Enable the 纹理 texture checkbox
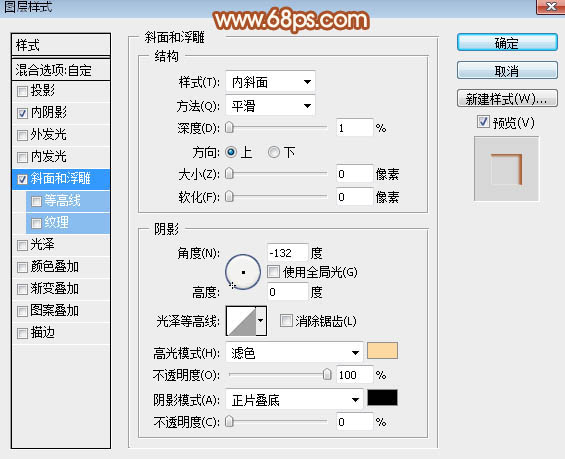 36,223
